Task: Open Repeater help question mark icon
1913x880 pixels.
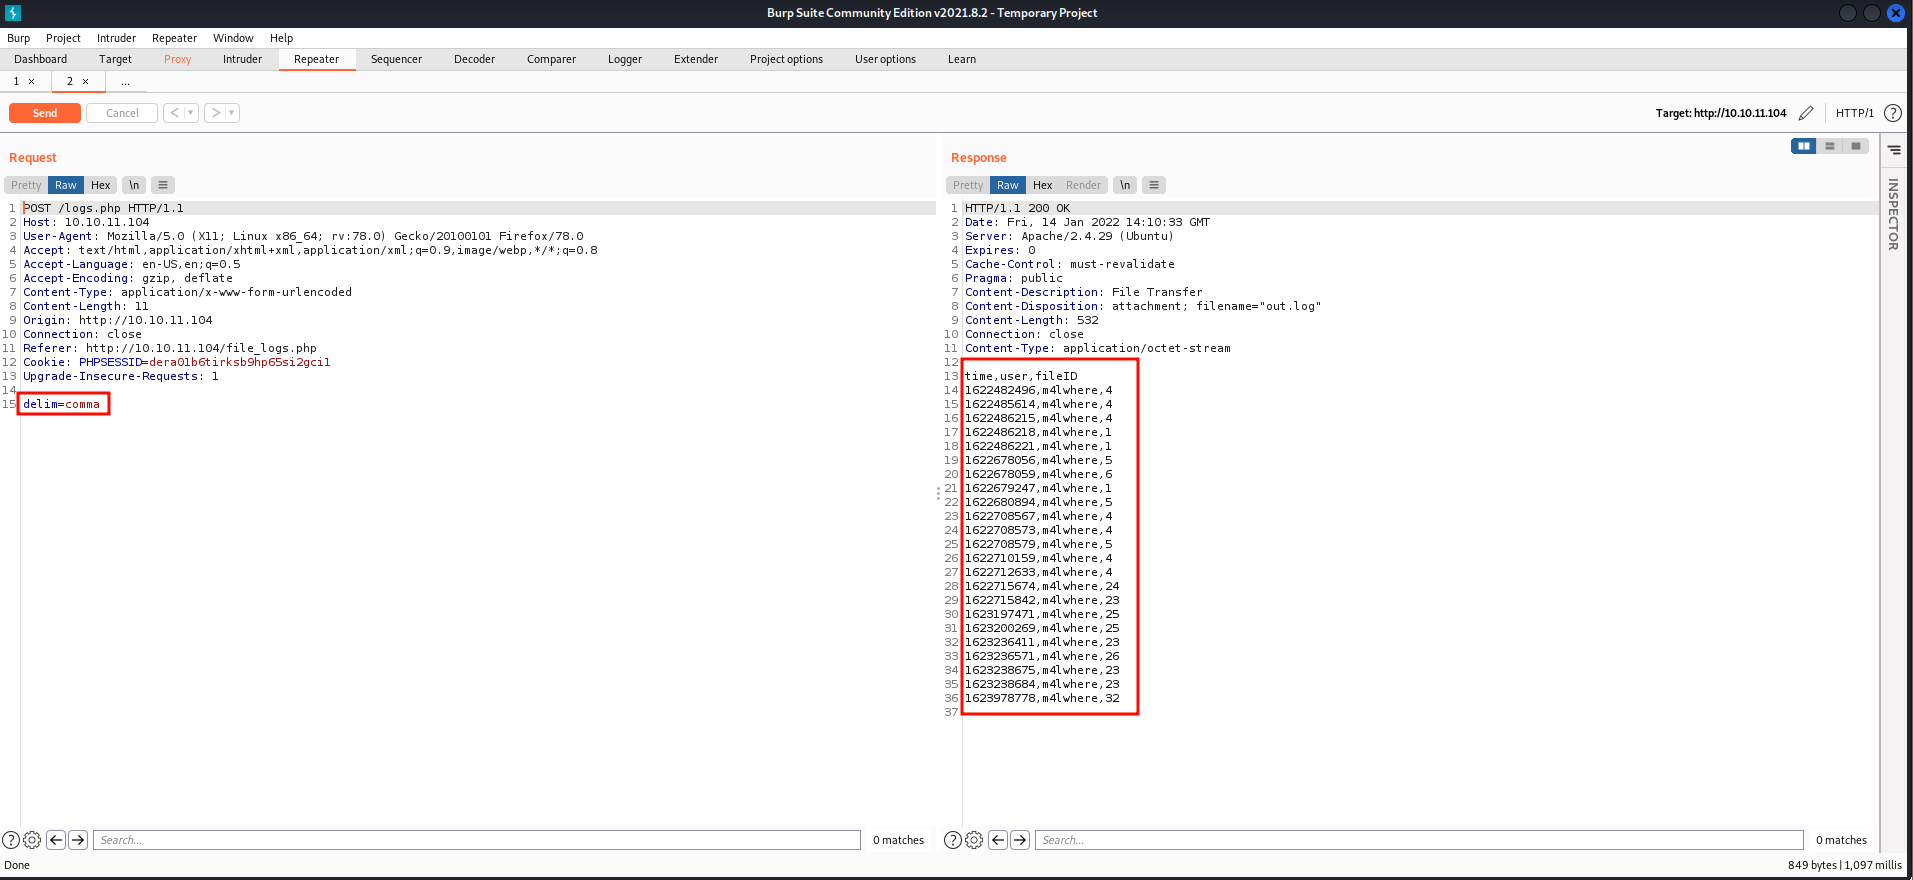Action: pos(1892,113)
